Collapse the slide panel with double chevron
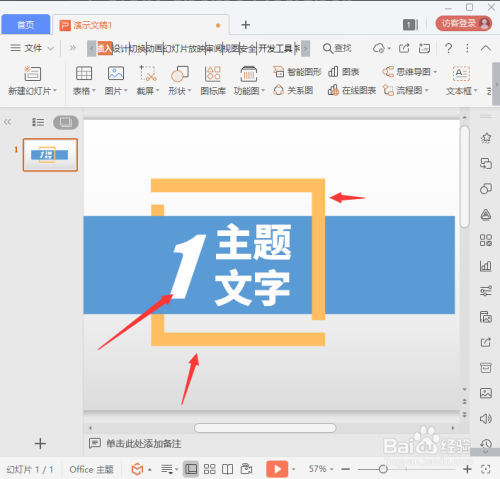Viewport: 500px width, 479px height. (7, 122)
